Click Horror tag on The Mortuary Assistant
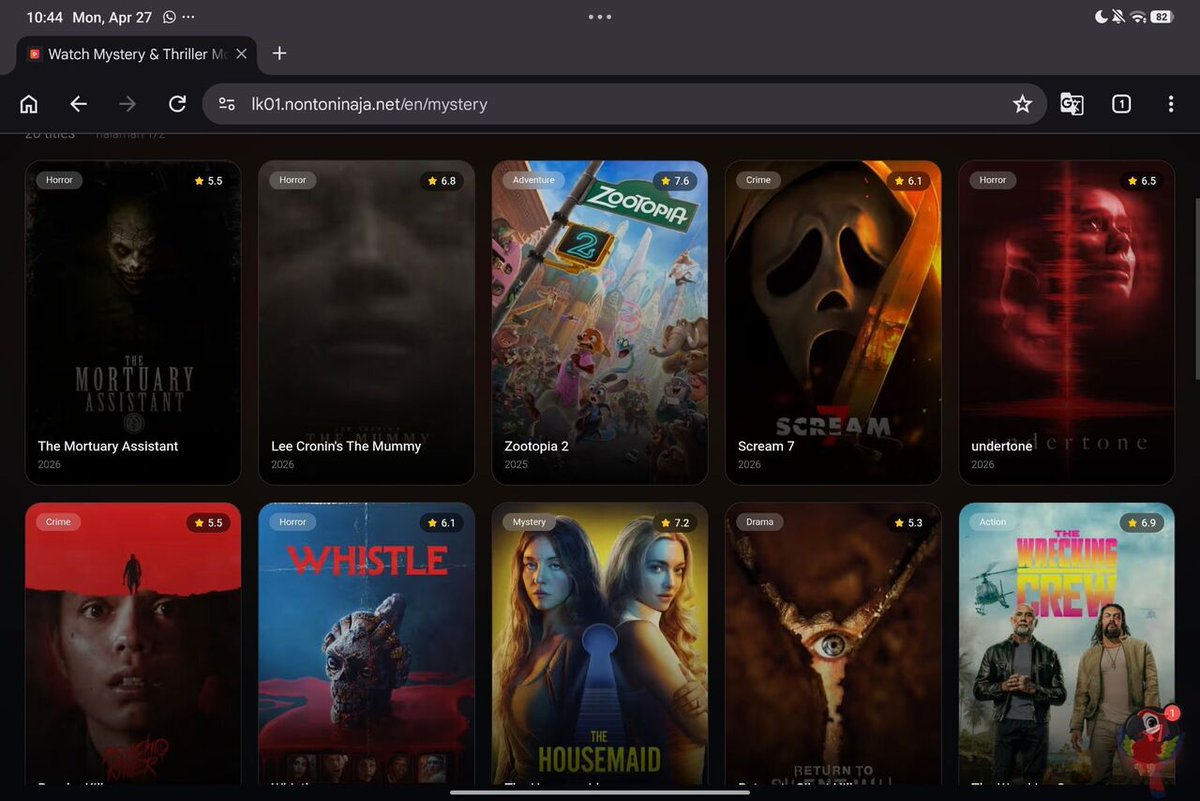The image size is (1200, 801). (x=59, y=180)
